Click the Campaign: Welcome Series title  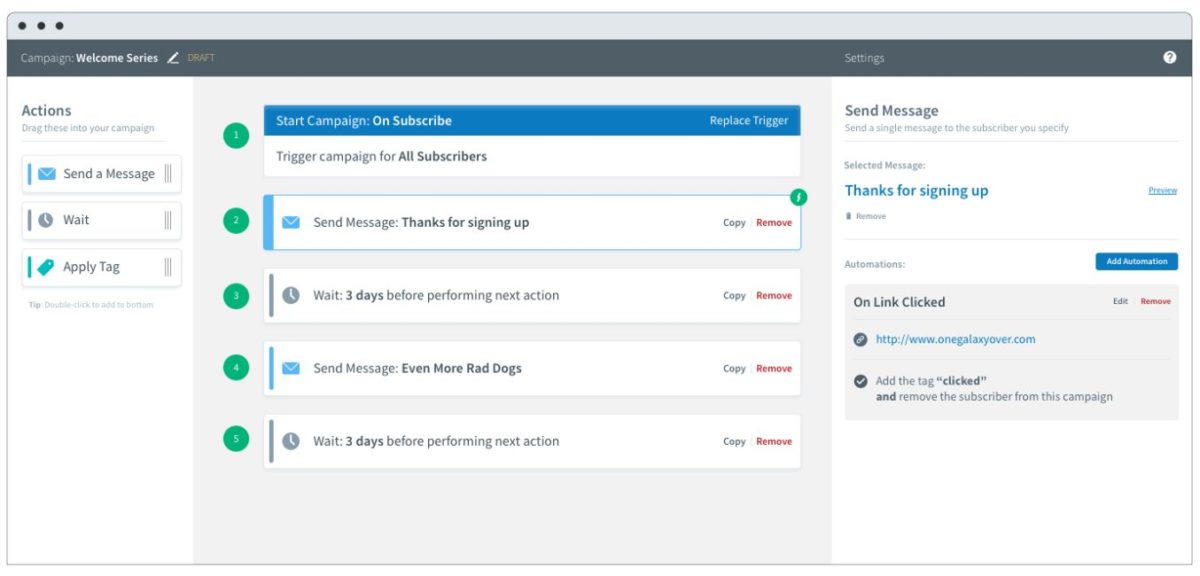89,58
